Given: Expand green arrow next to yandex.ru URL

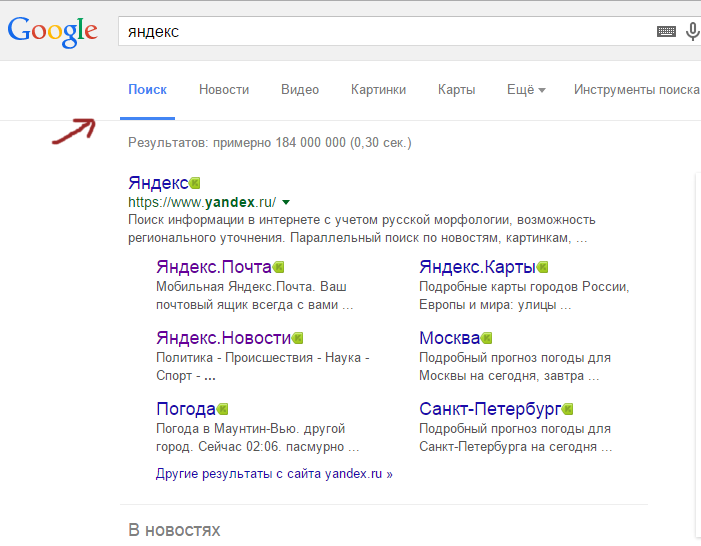Looking at the screenshot, I should [x=286, y=202].
